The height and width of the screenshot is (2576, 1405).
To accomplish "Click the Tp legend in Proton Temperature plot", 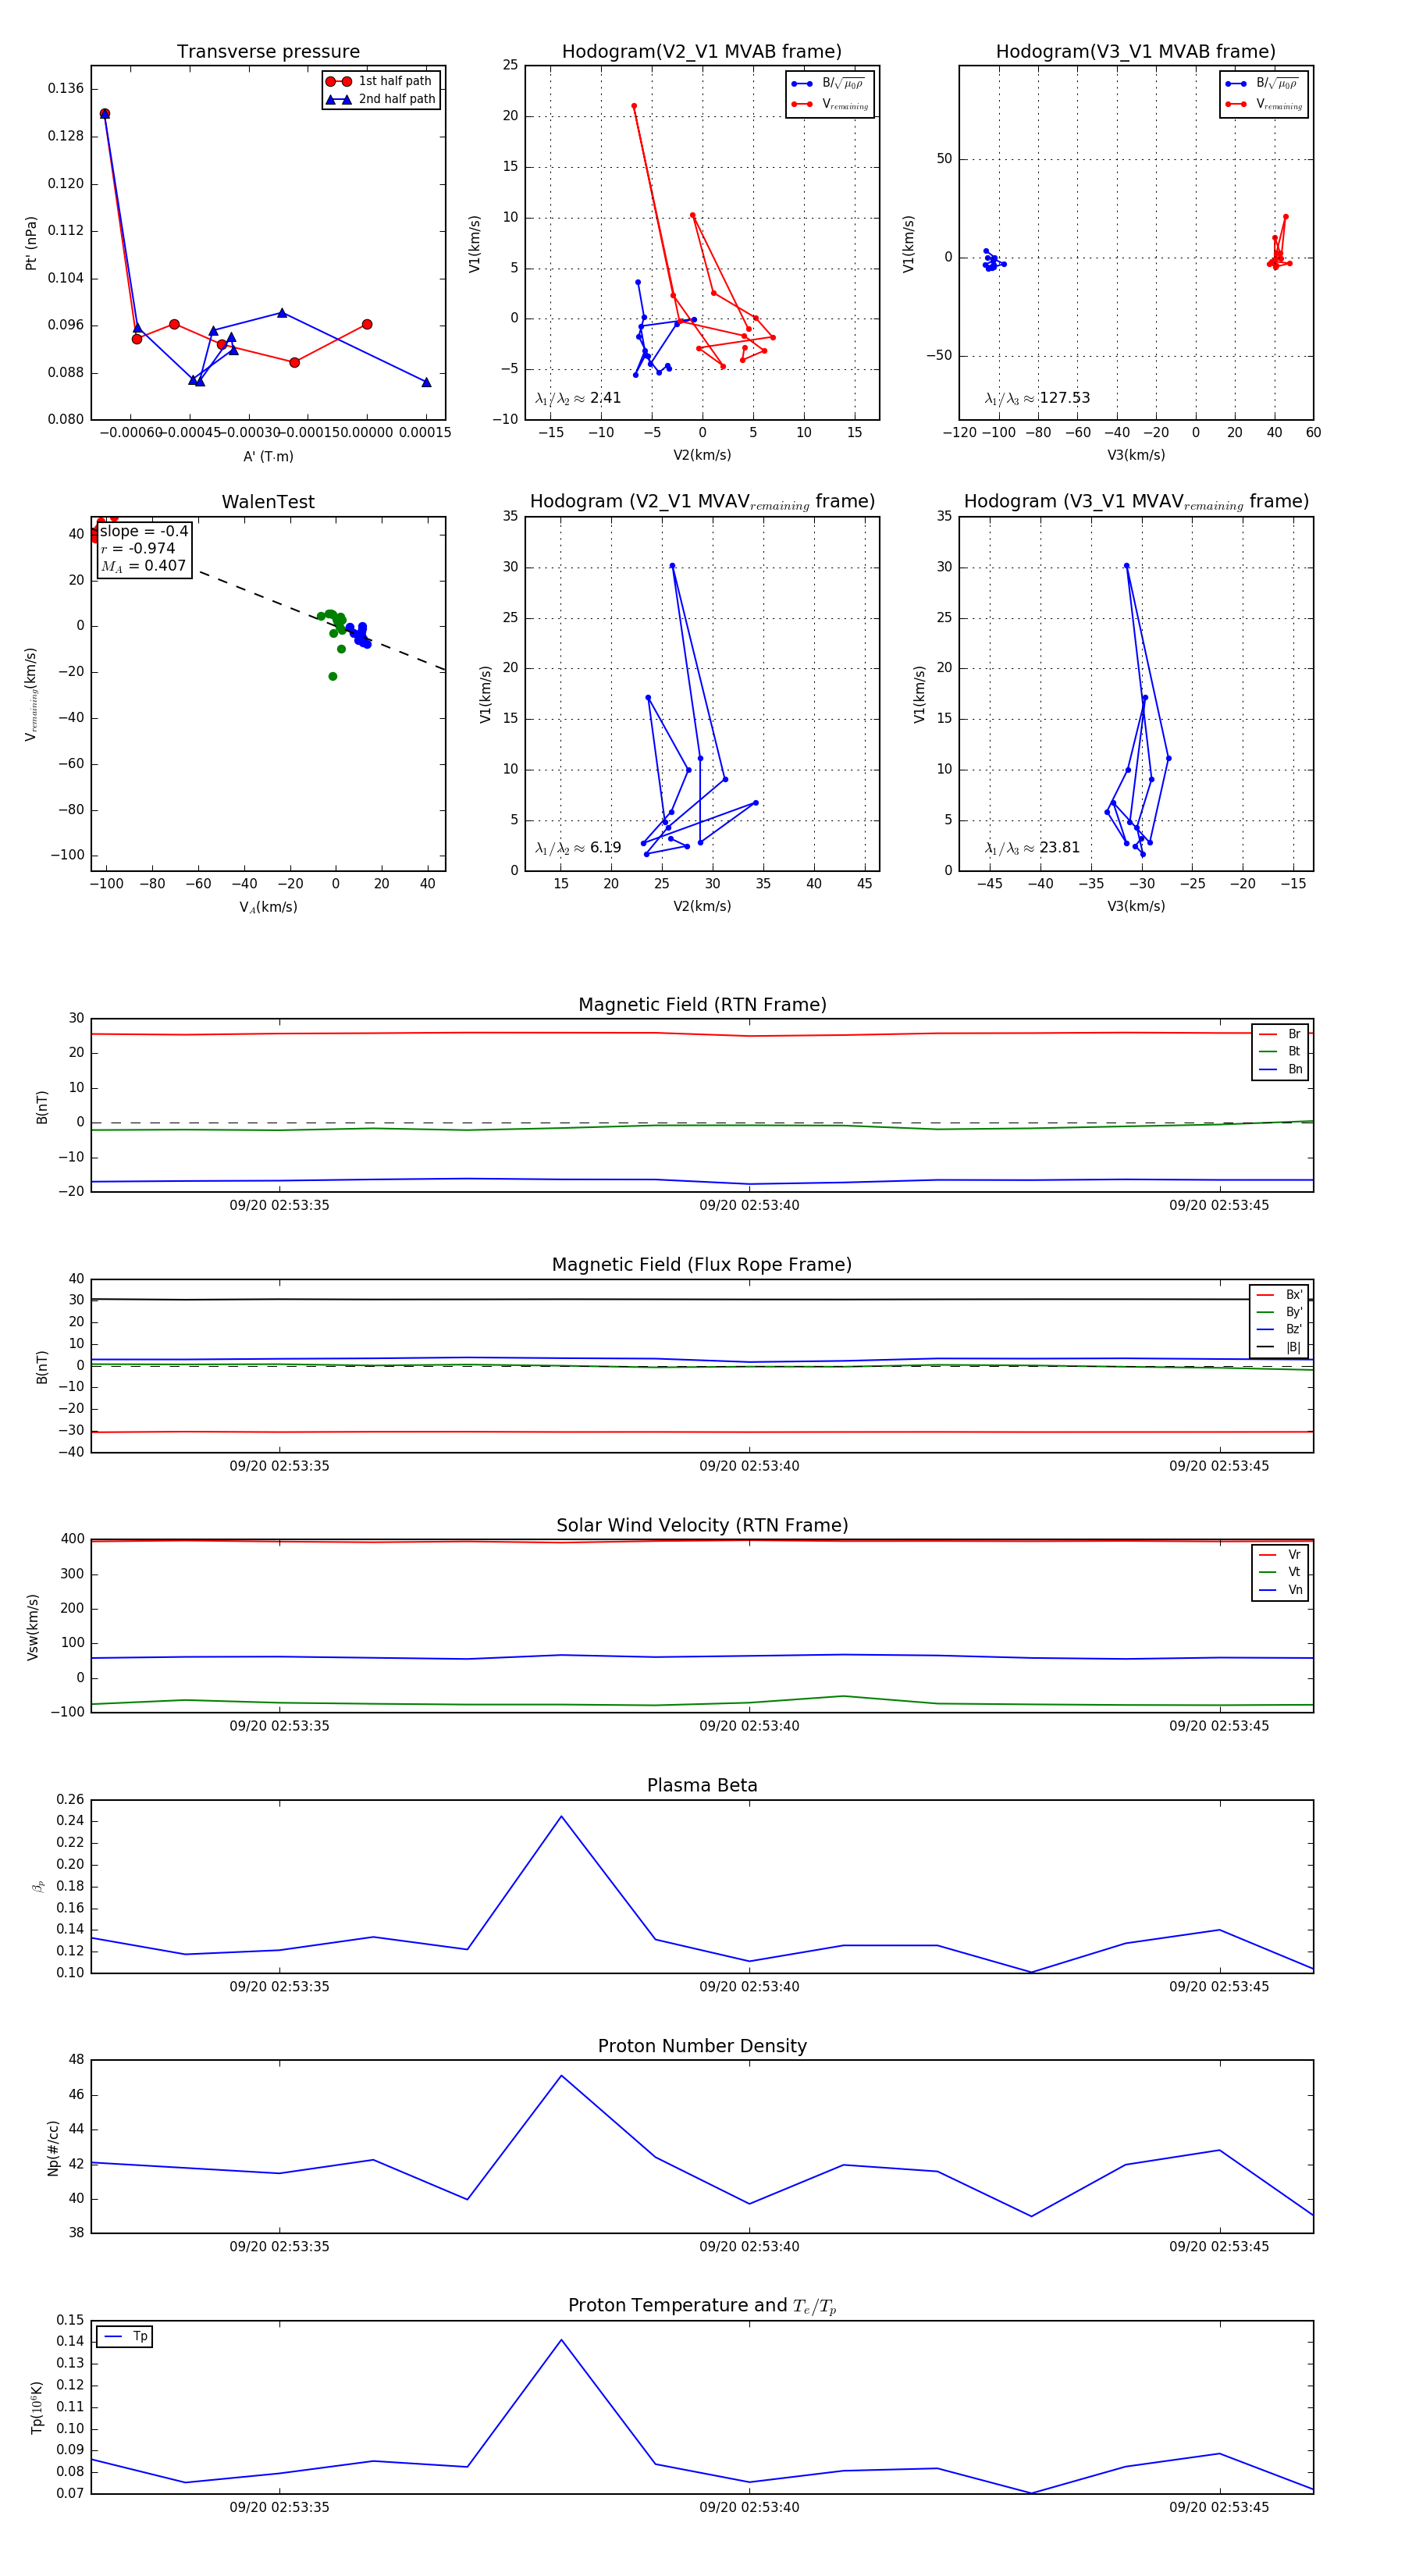I will click(x=125, y=2336).
